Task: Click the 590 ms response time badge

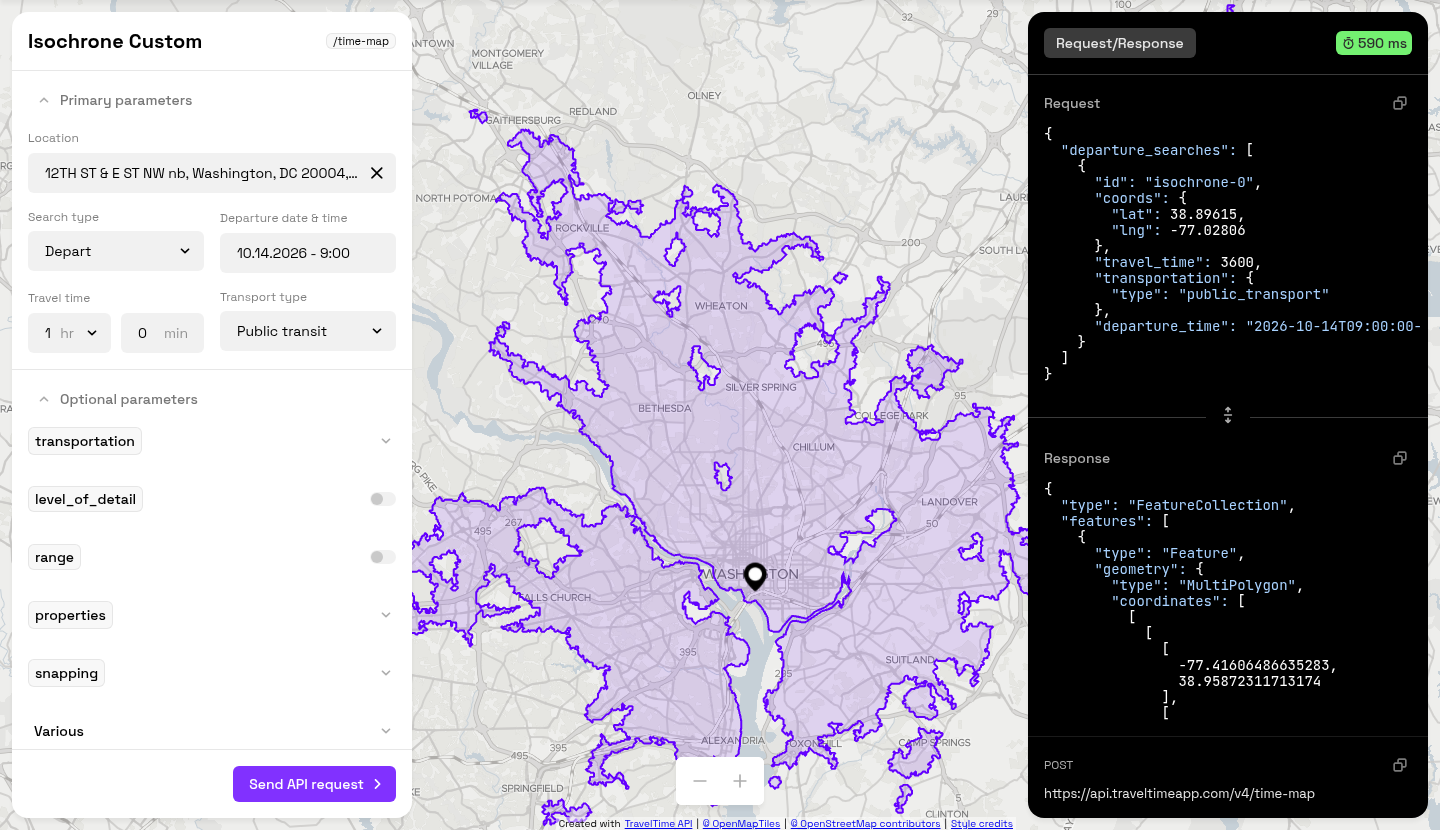Action: 1374,43
